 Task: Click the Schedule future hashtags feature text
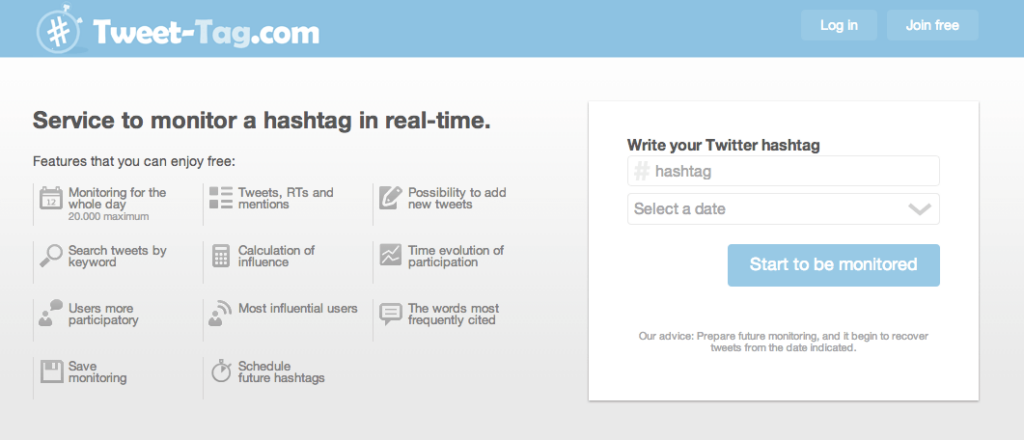(x=281, y=372)
